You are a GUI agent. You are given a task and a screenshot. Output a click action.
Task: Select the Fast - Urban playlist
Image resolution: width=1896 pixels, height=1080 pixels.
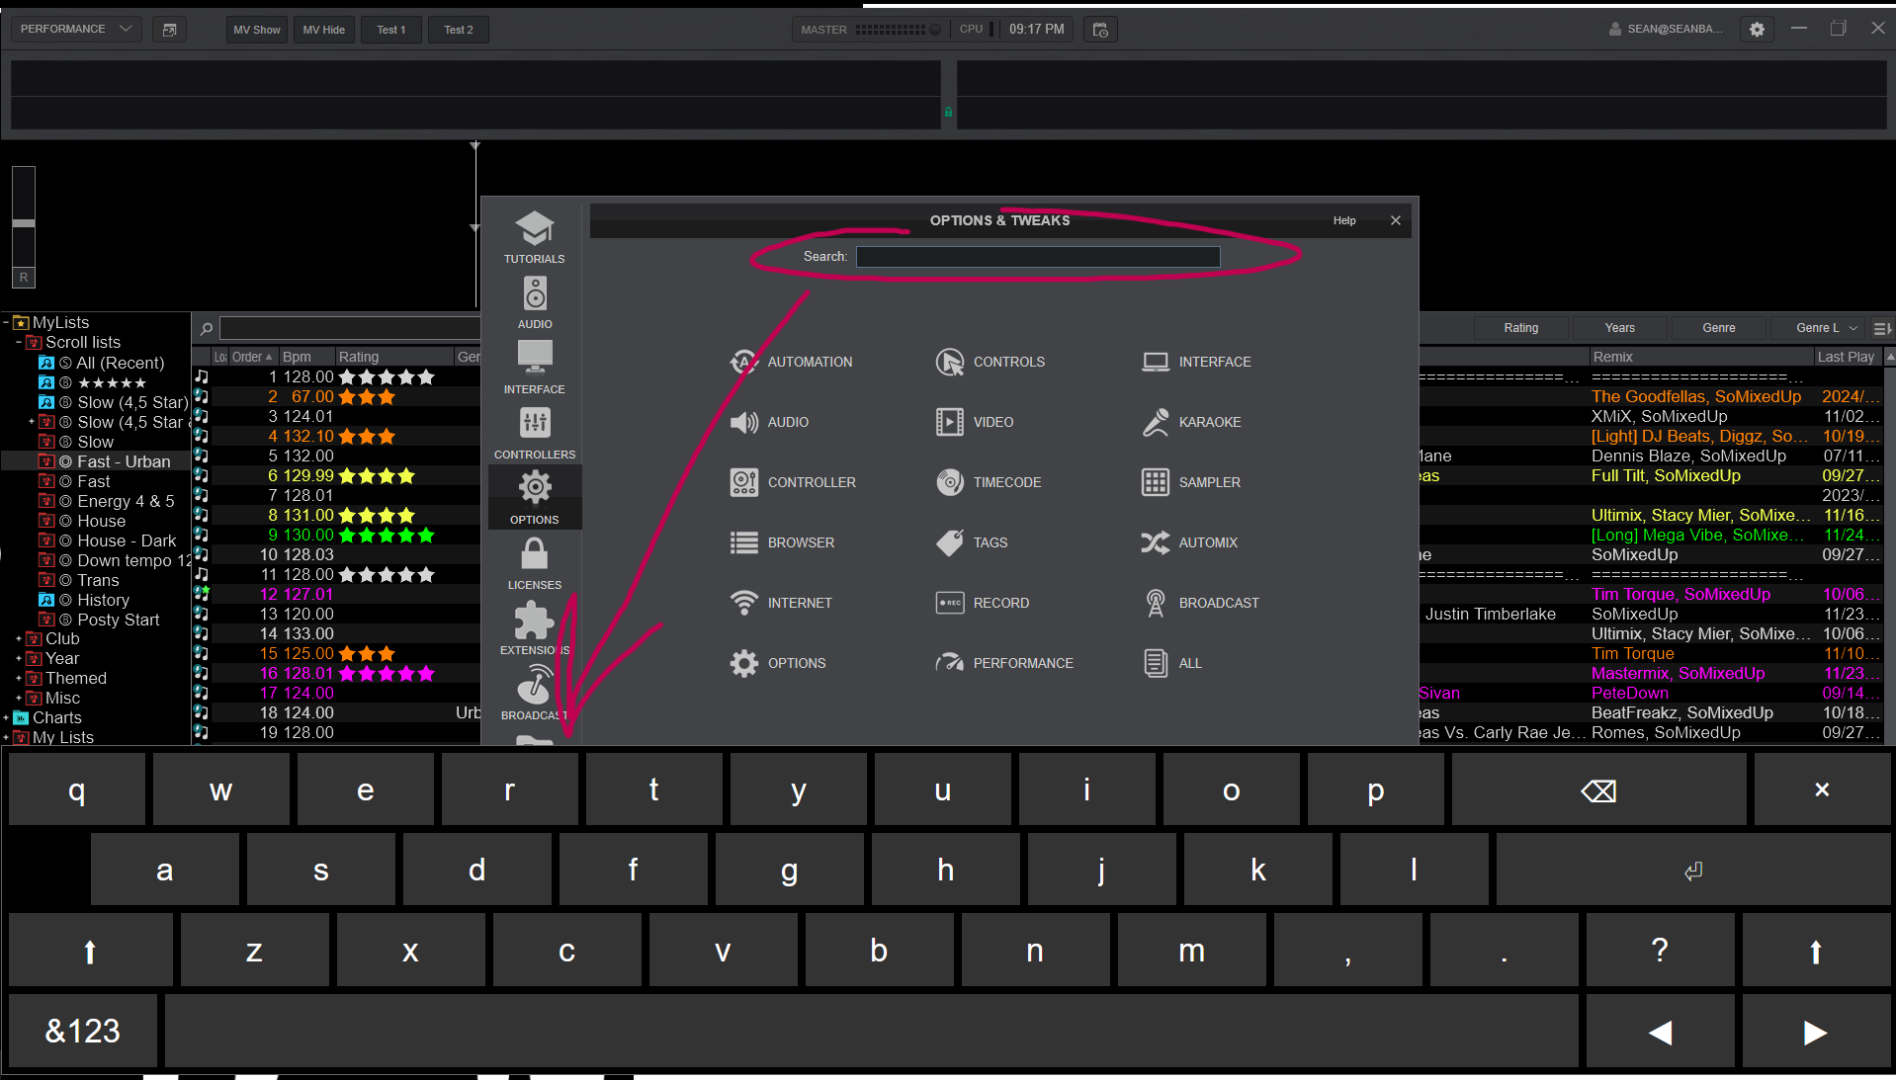123,462
